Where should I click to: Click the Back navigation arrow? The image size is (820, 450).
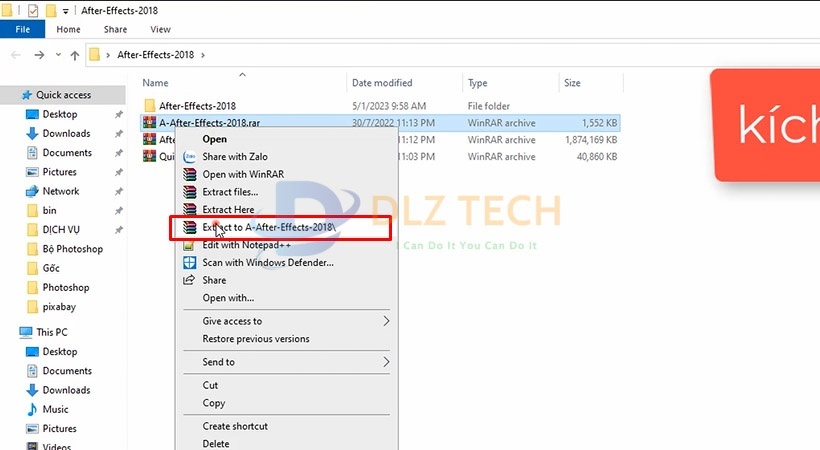pyautogui.click(x=16, y=55)
